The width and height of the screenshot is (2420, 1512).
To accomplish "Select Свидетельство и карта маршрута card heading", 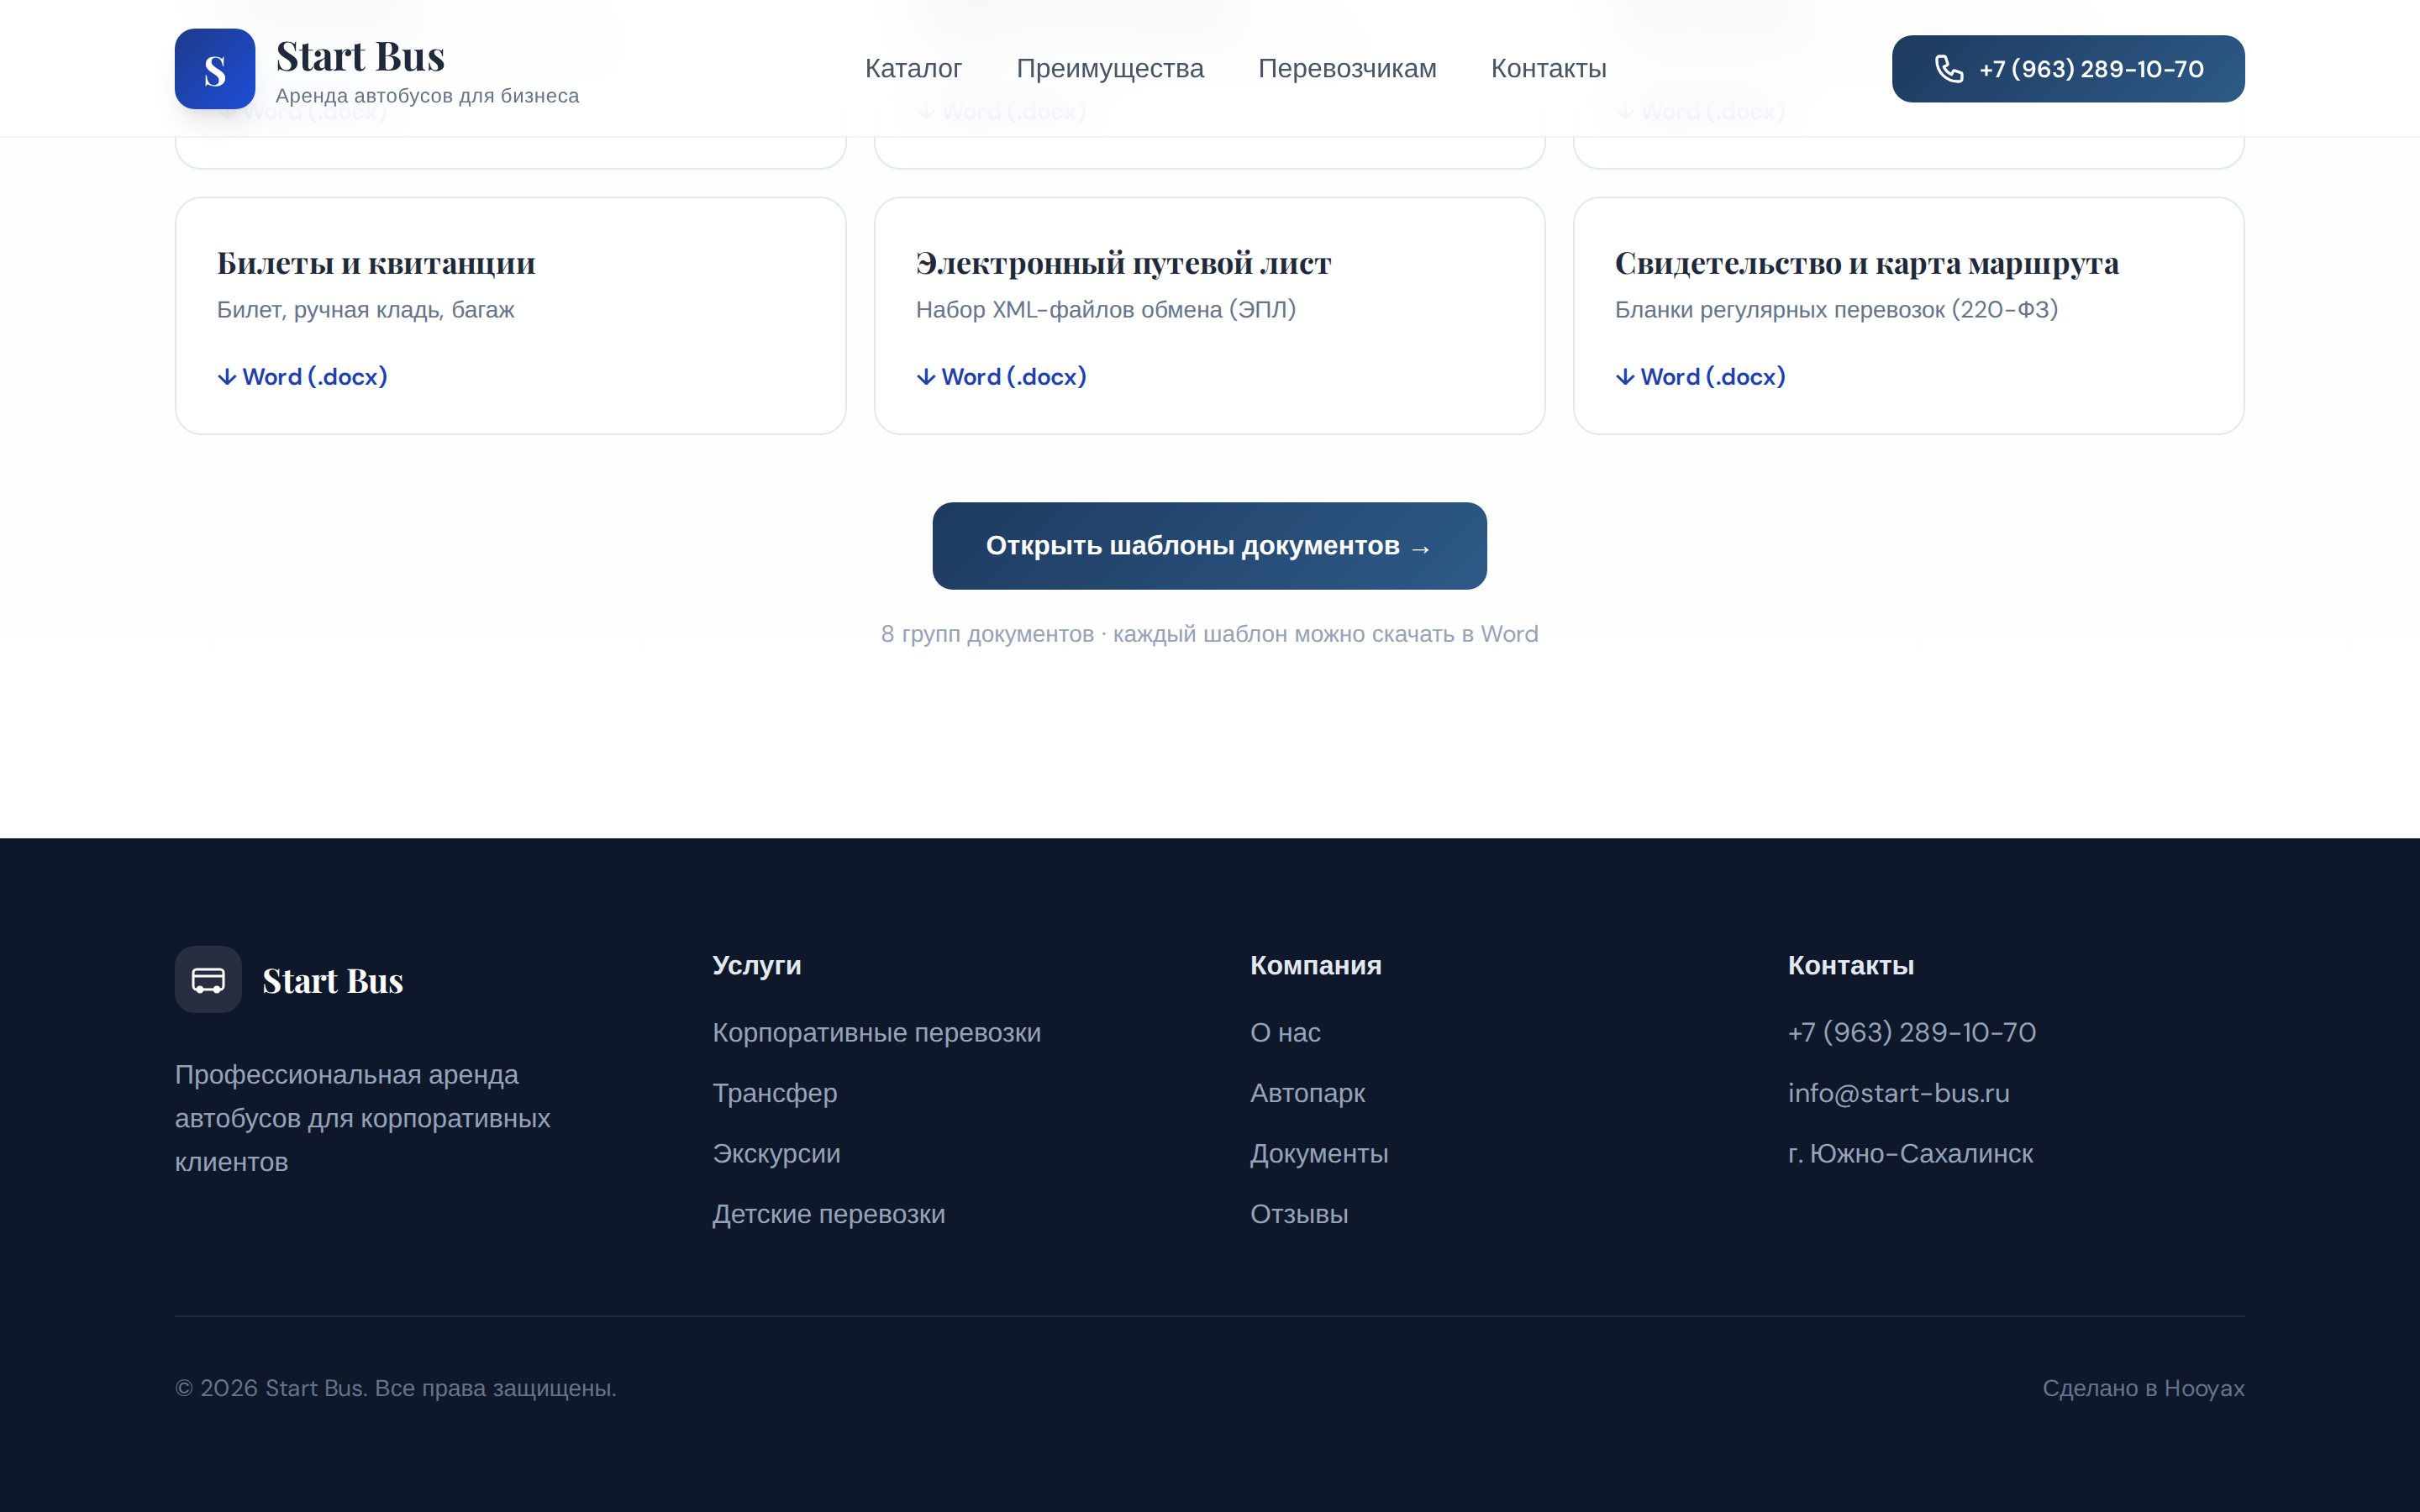I will pos(1866,263).
